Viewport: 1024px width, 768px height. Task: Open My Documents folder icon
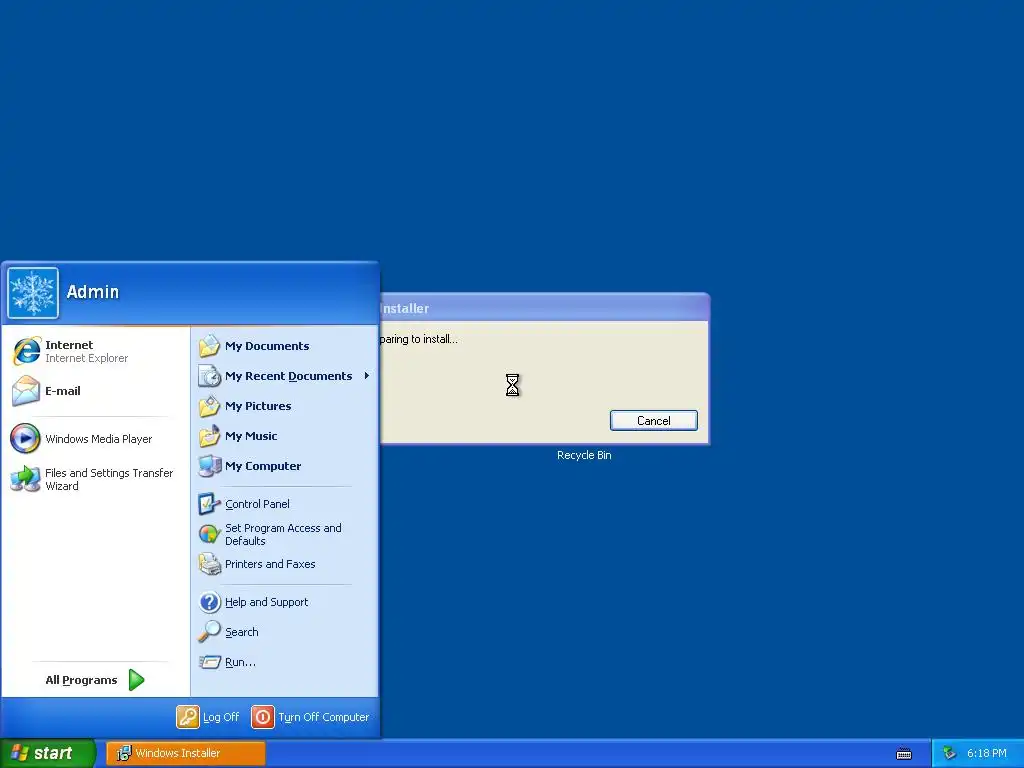[x=210, y=345]
